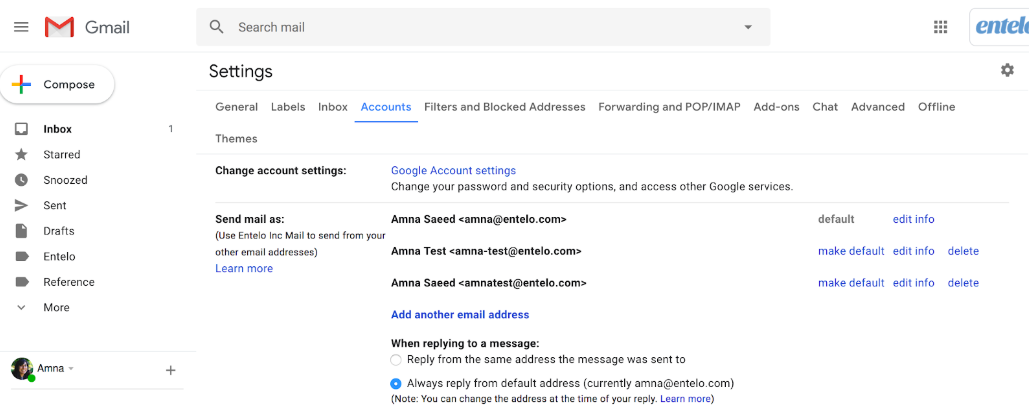Open the main menu hamburger icon
The height and width of the screenshot is (408, 1032).
pyautogui.click(x=21, y=27)
